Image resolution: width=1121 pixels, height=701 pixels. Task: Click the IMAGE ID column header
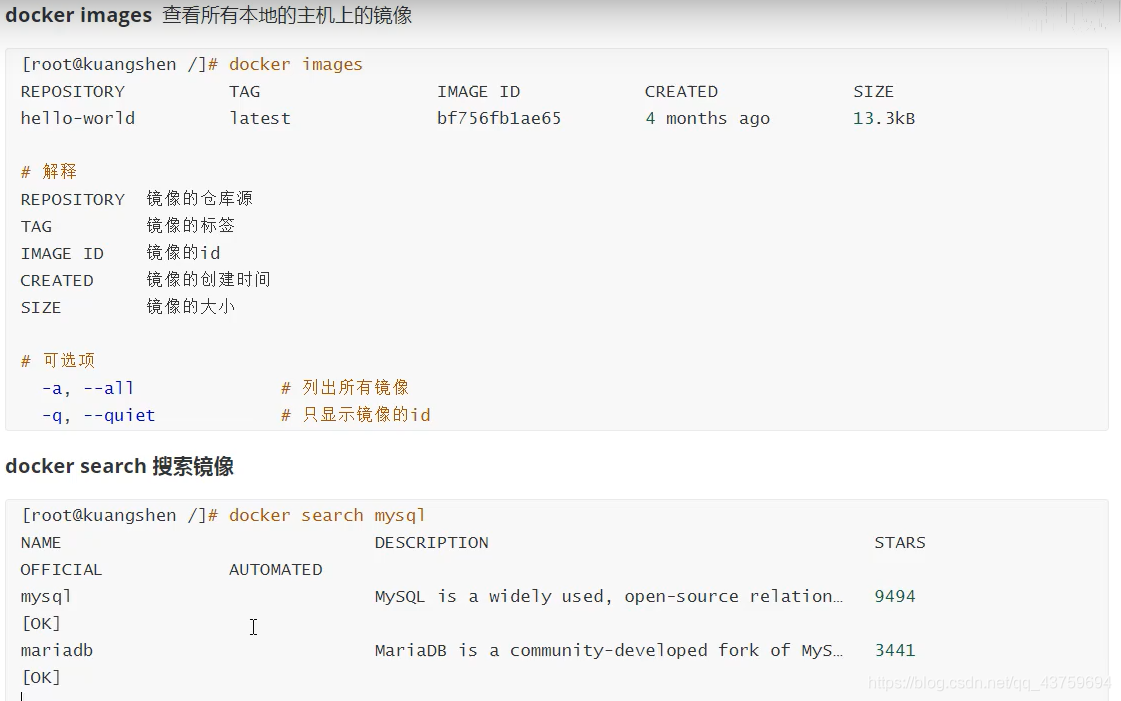click(478, 91)
